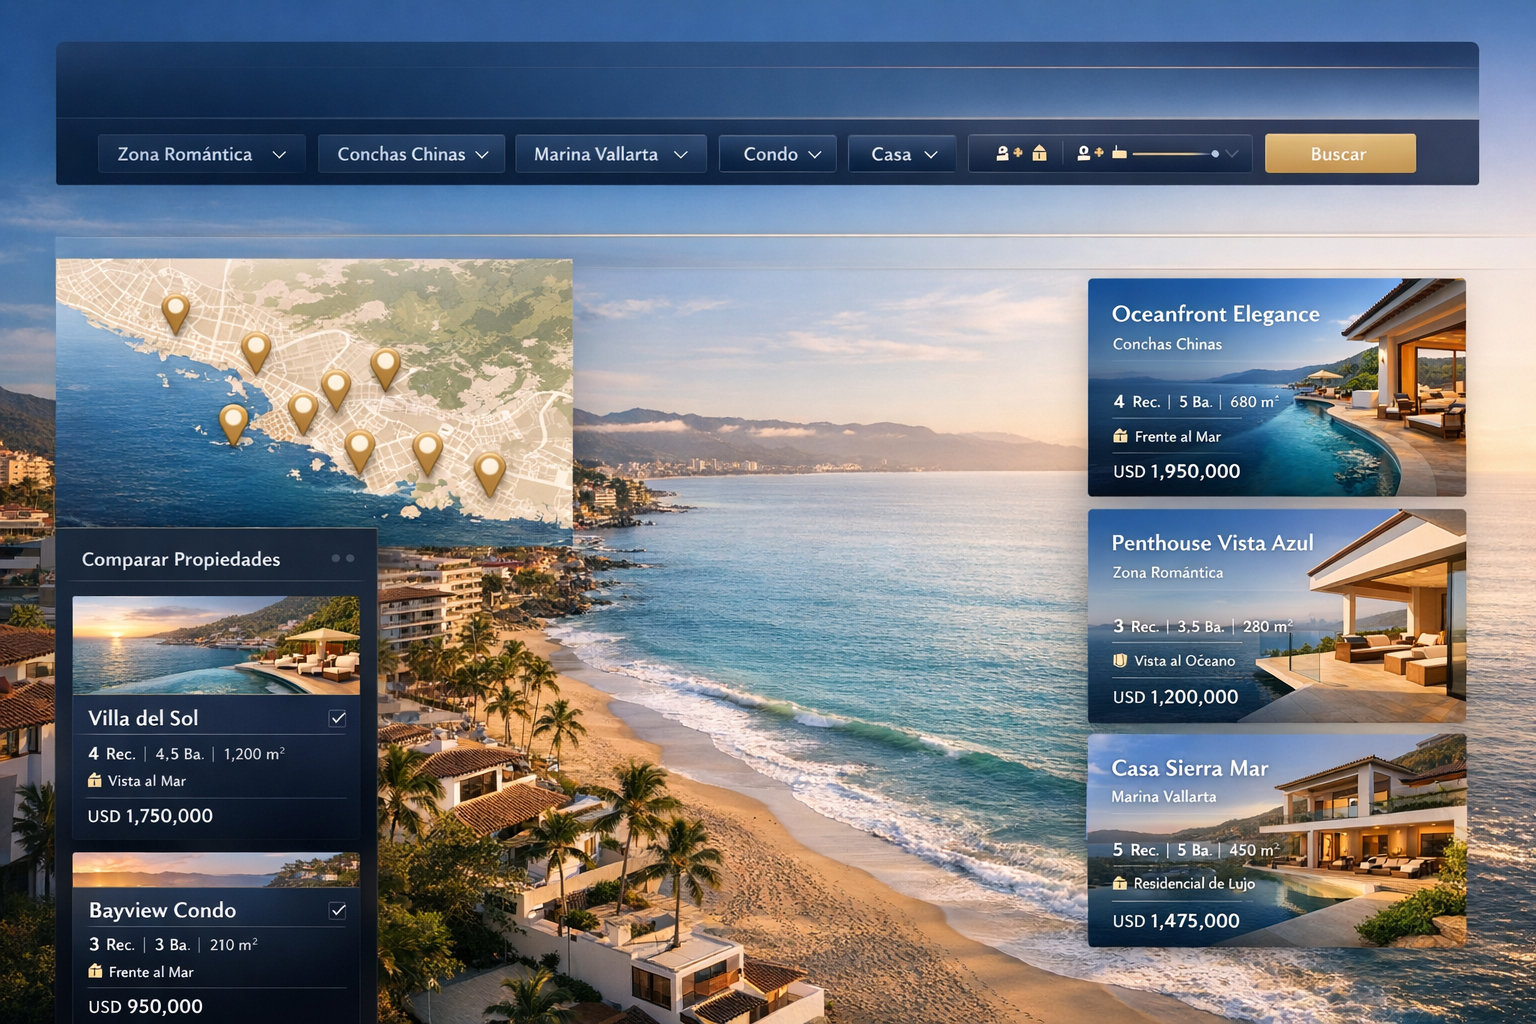Expand the Condo property type dropdown
1536x1024 pixels.
[x=778, y=154]
